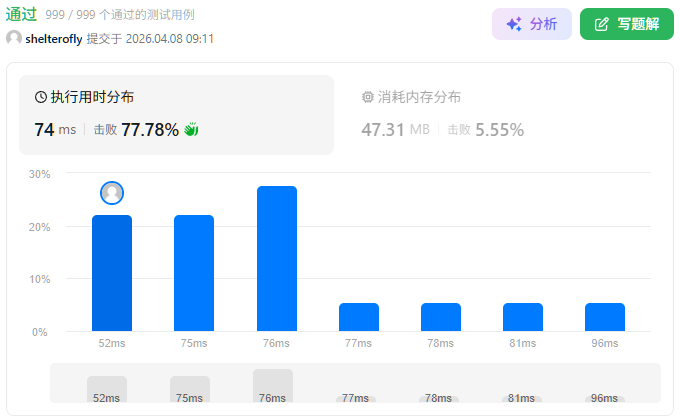Viewport: 680px width, 419px height.
Task: Click the clock icon beside 执行用时分布
Action: (41, 97)
